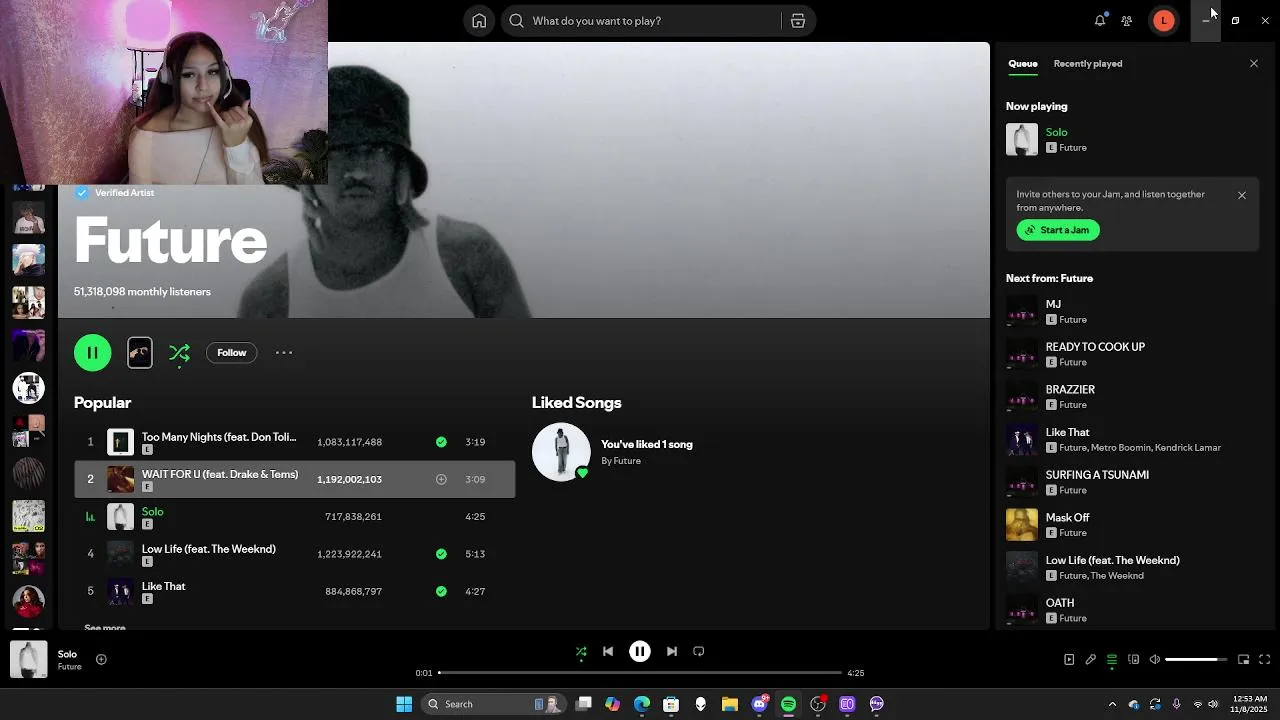The image size is (1280, 720).
Task: Start a Jam
Action: (x=1058, y=230)
